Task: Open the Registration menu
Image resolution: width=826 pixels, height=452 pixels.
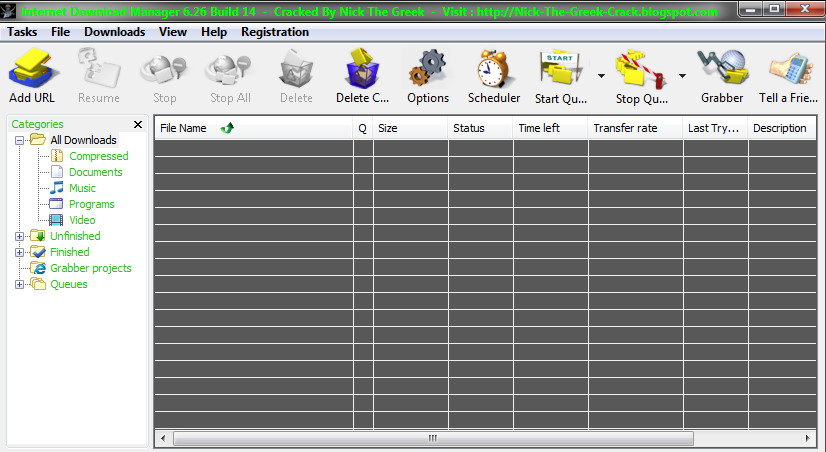Action: [275, 32]
